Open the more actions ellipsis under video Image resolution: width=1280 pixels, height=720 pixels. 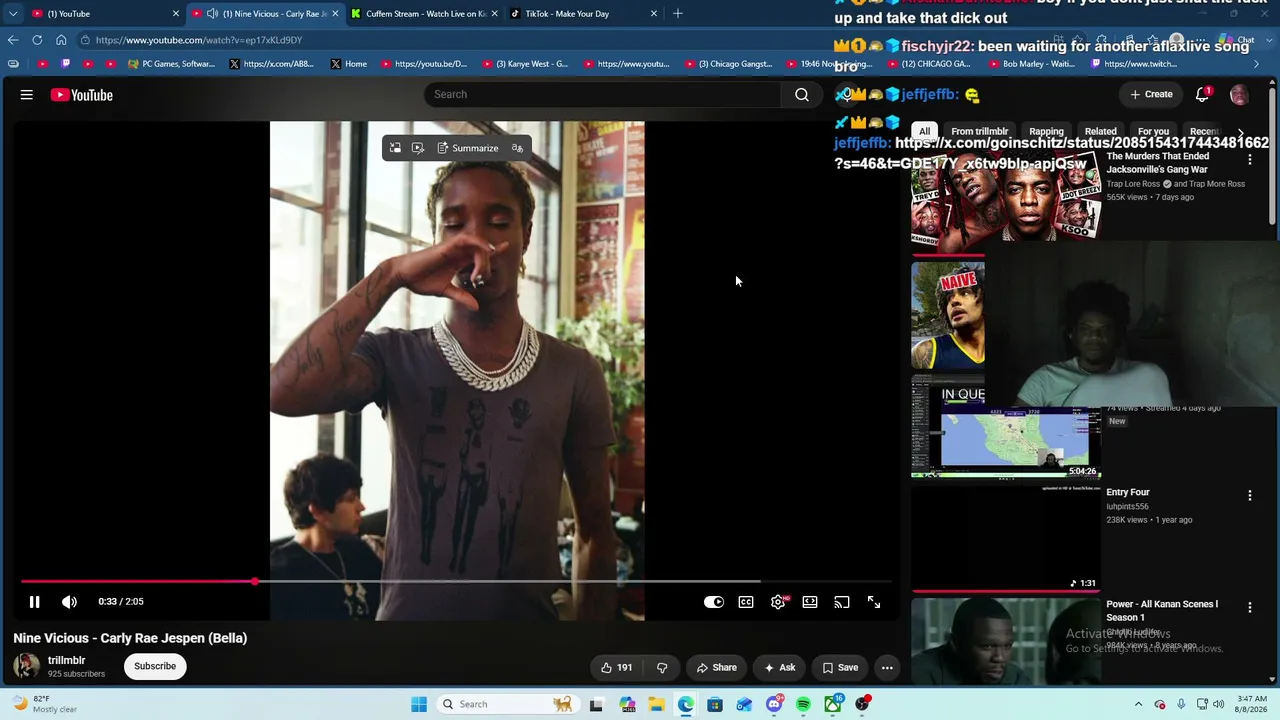pyautogui.click(x=887, y=667)
